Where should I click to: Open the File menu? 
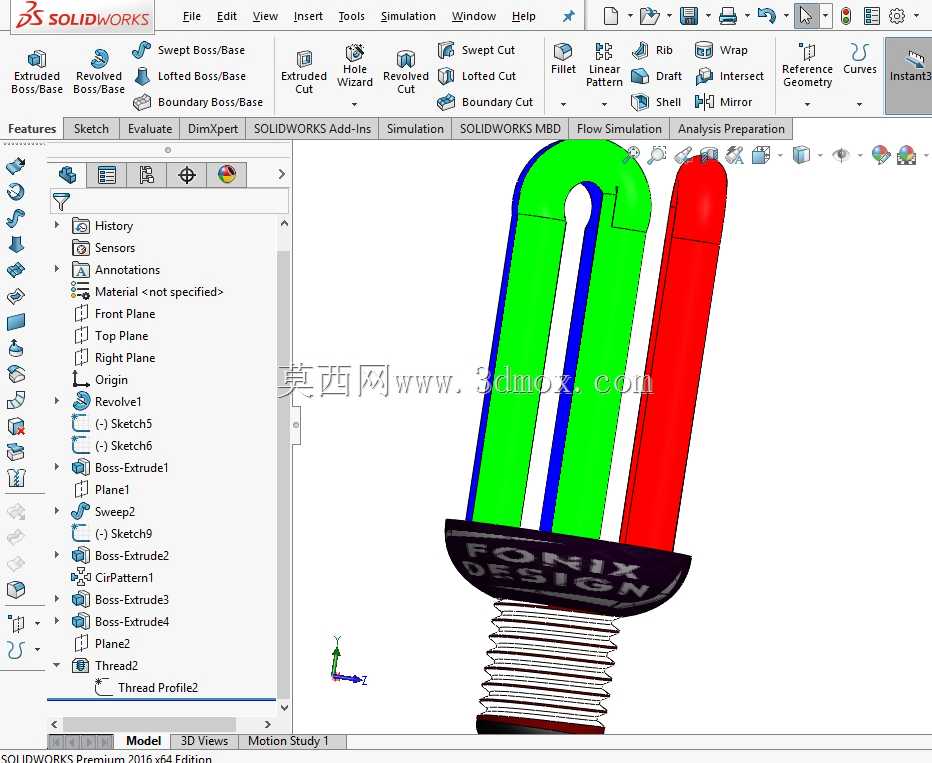coord(191,16)
